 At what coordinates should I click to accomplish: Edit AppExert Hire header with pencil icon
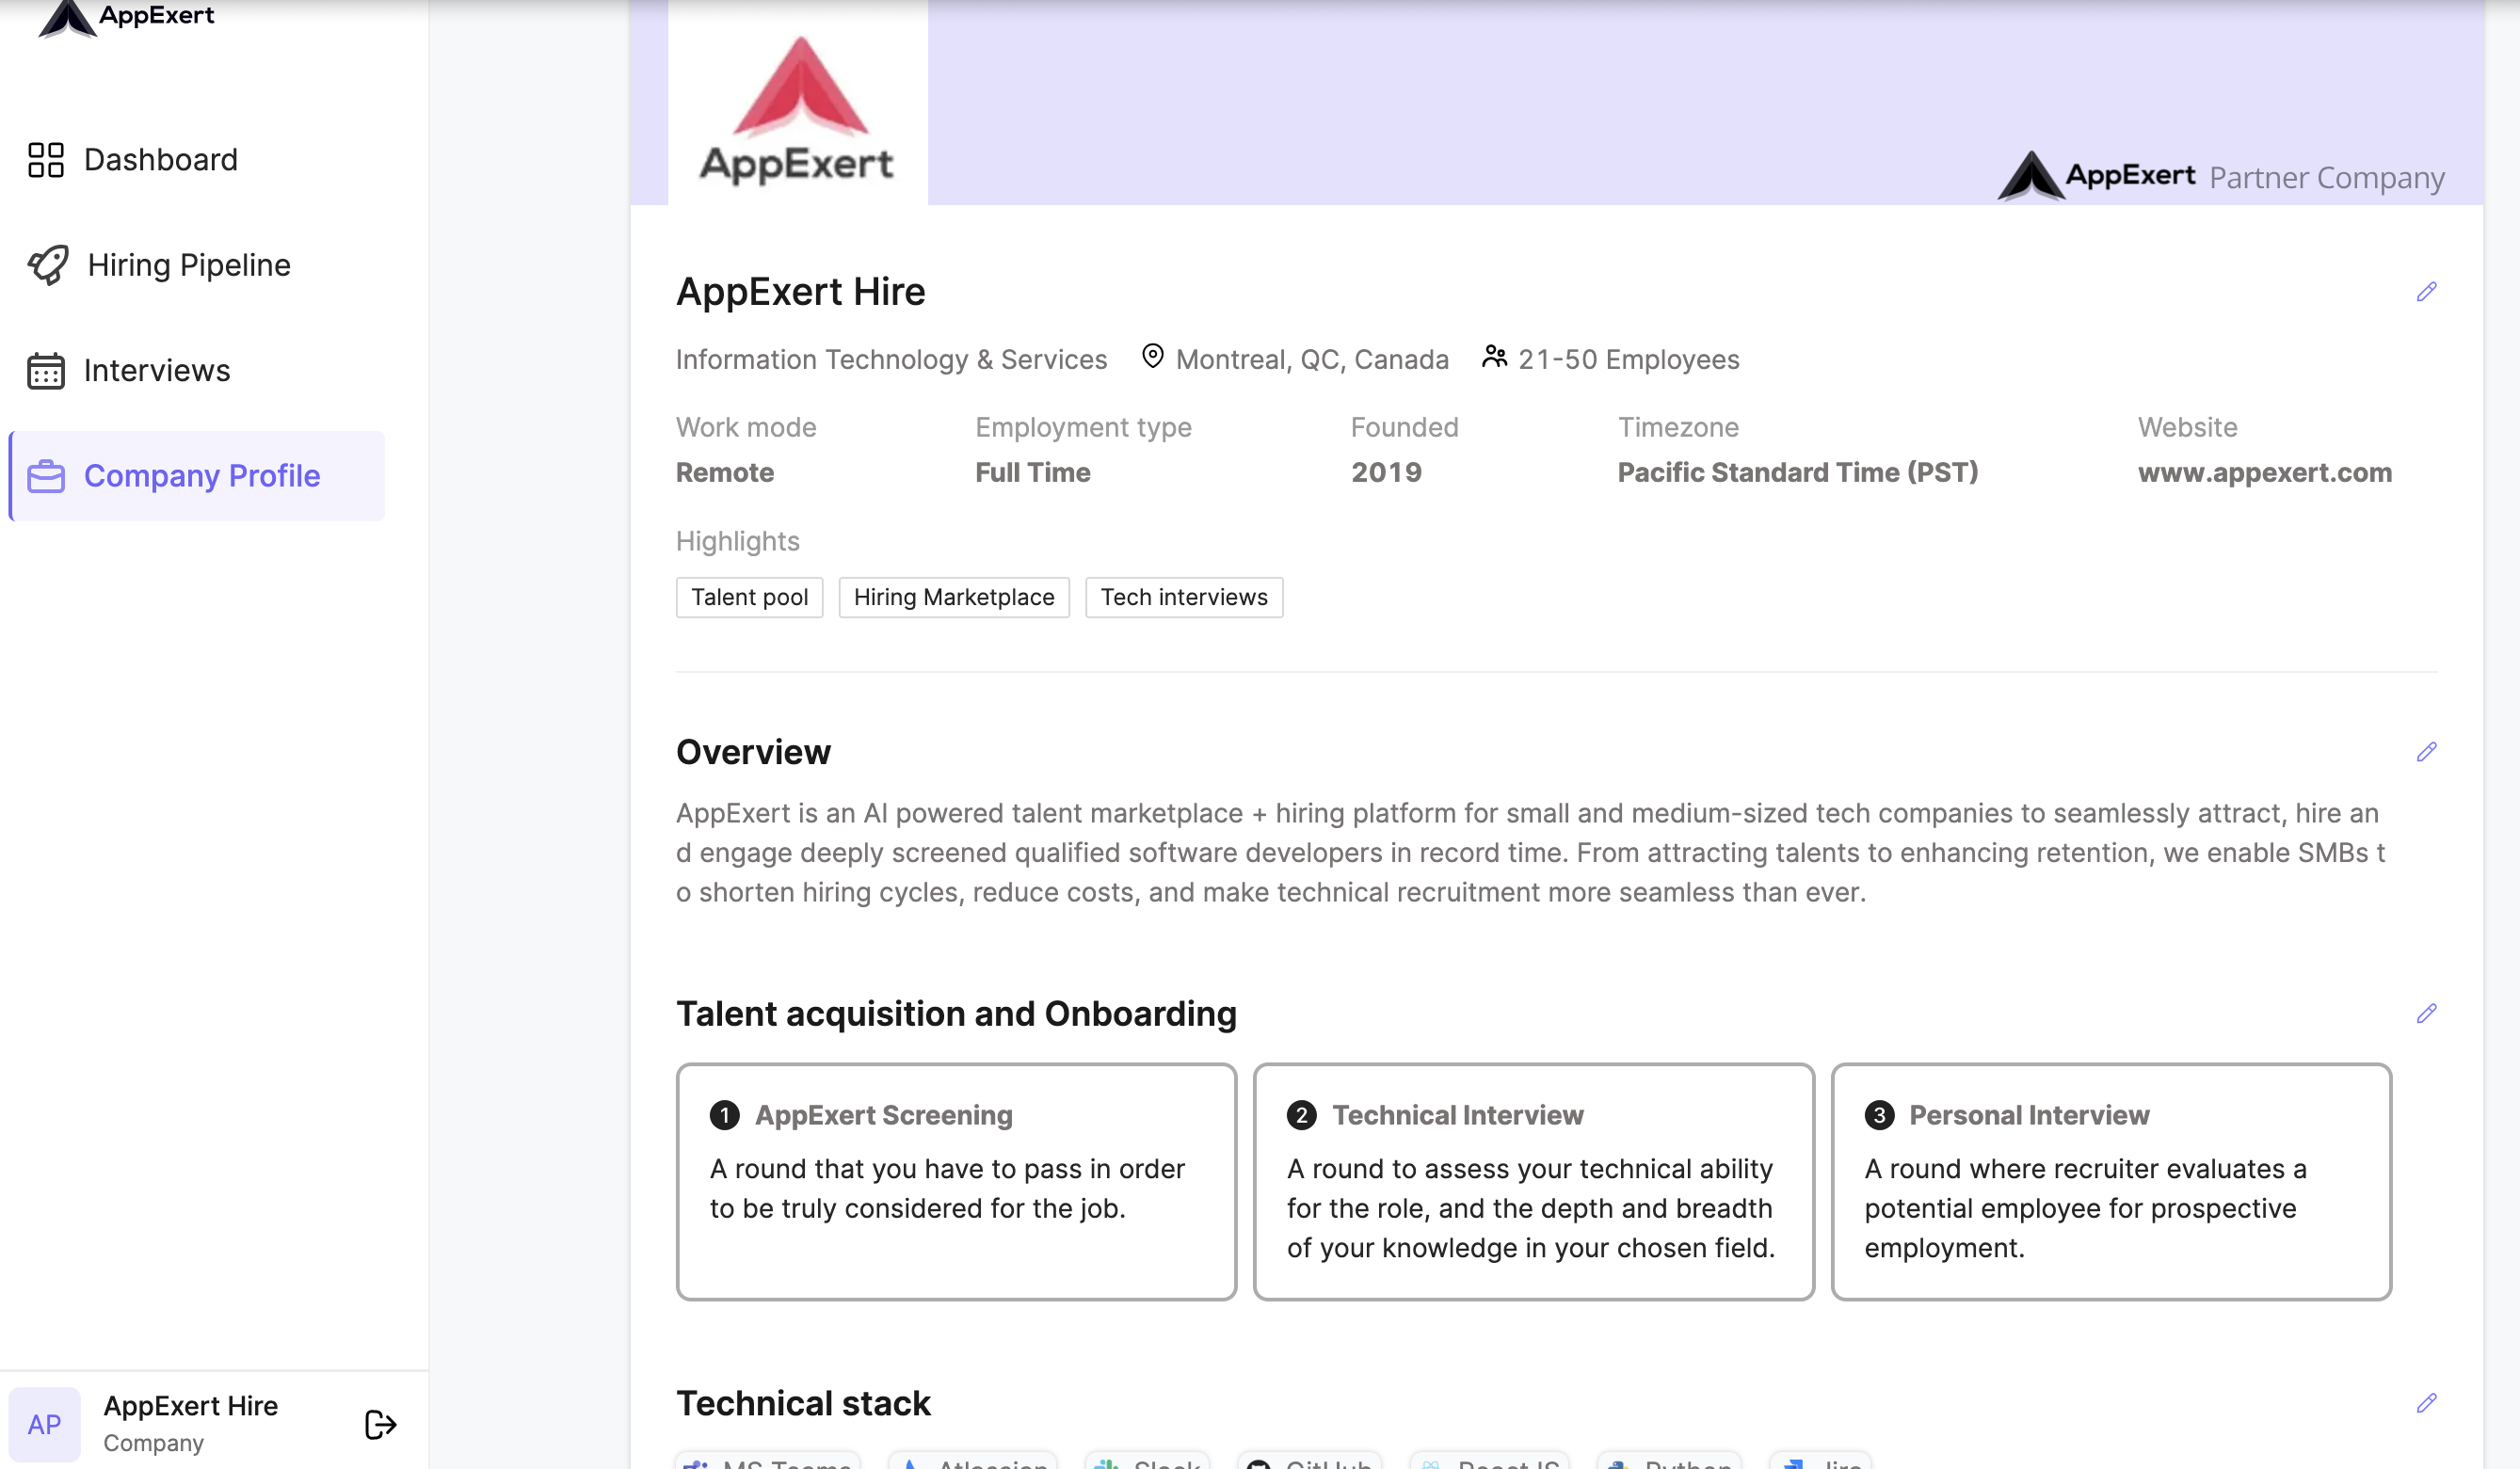(2426, 292)
